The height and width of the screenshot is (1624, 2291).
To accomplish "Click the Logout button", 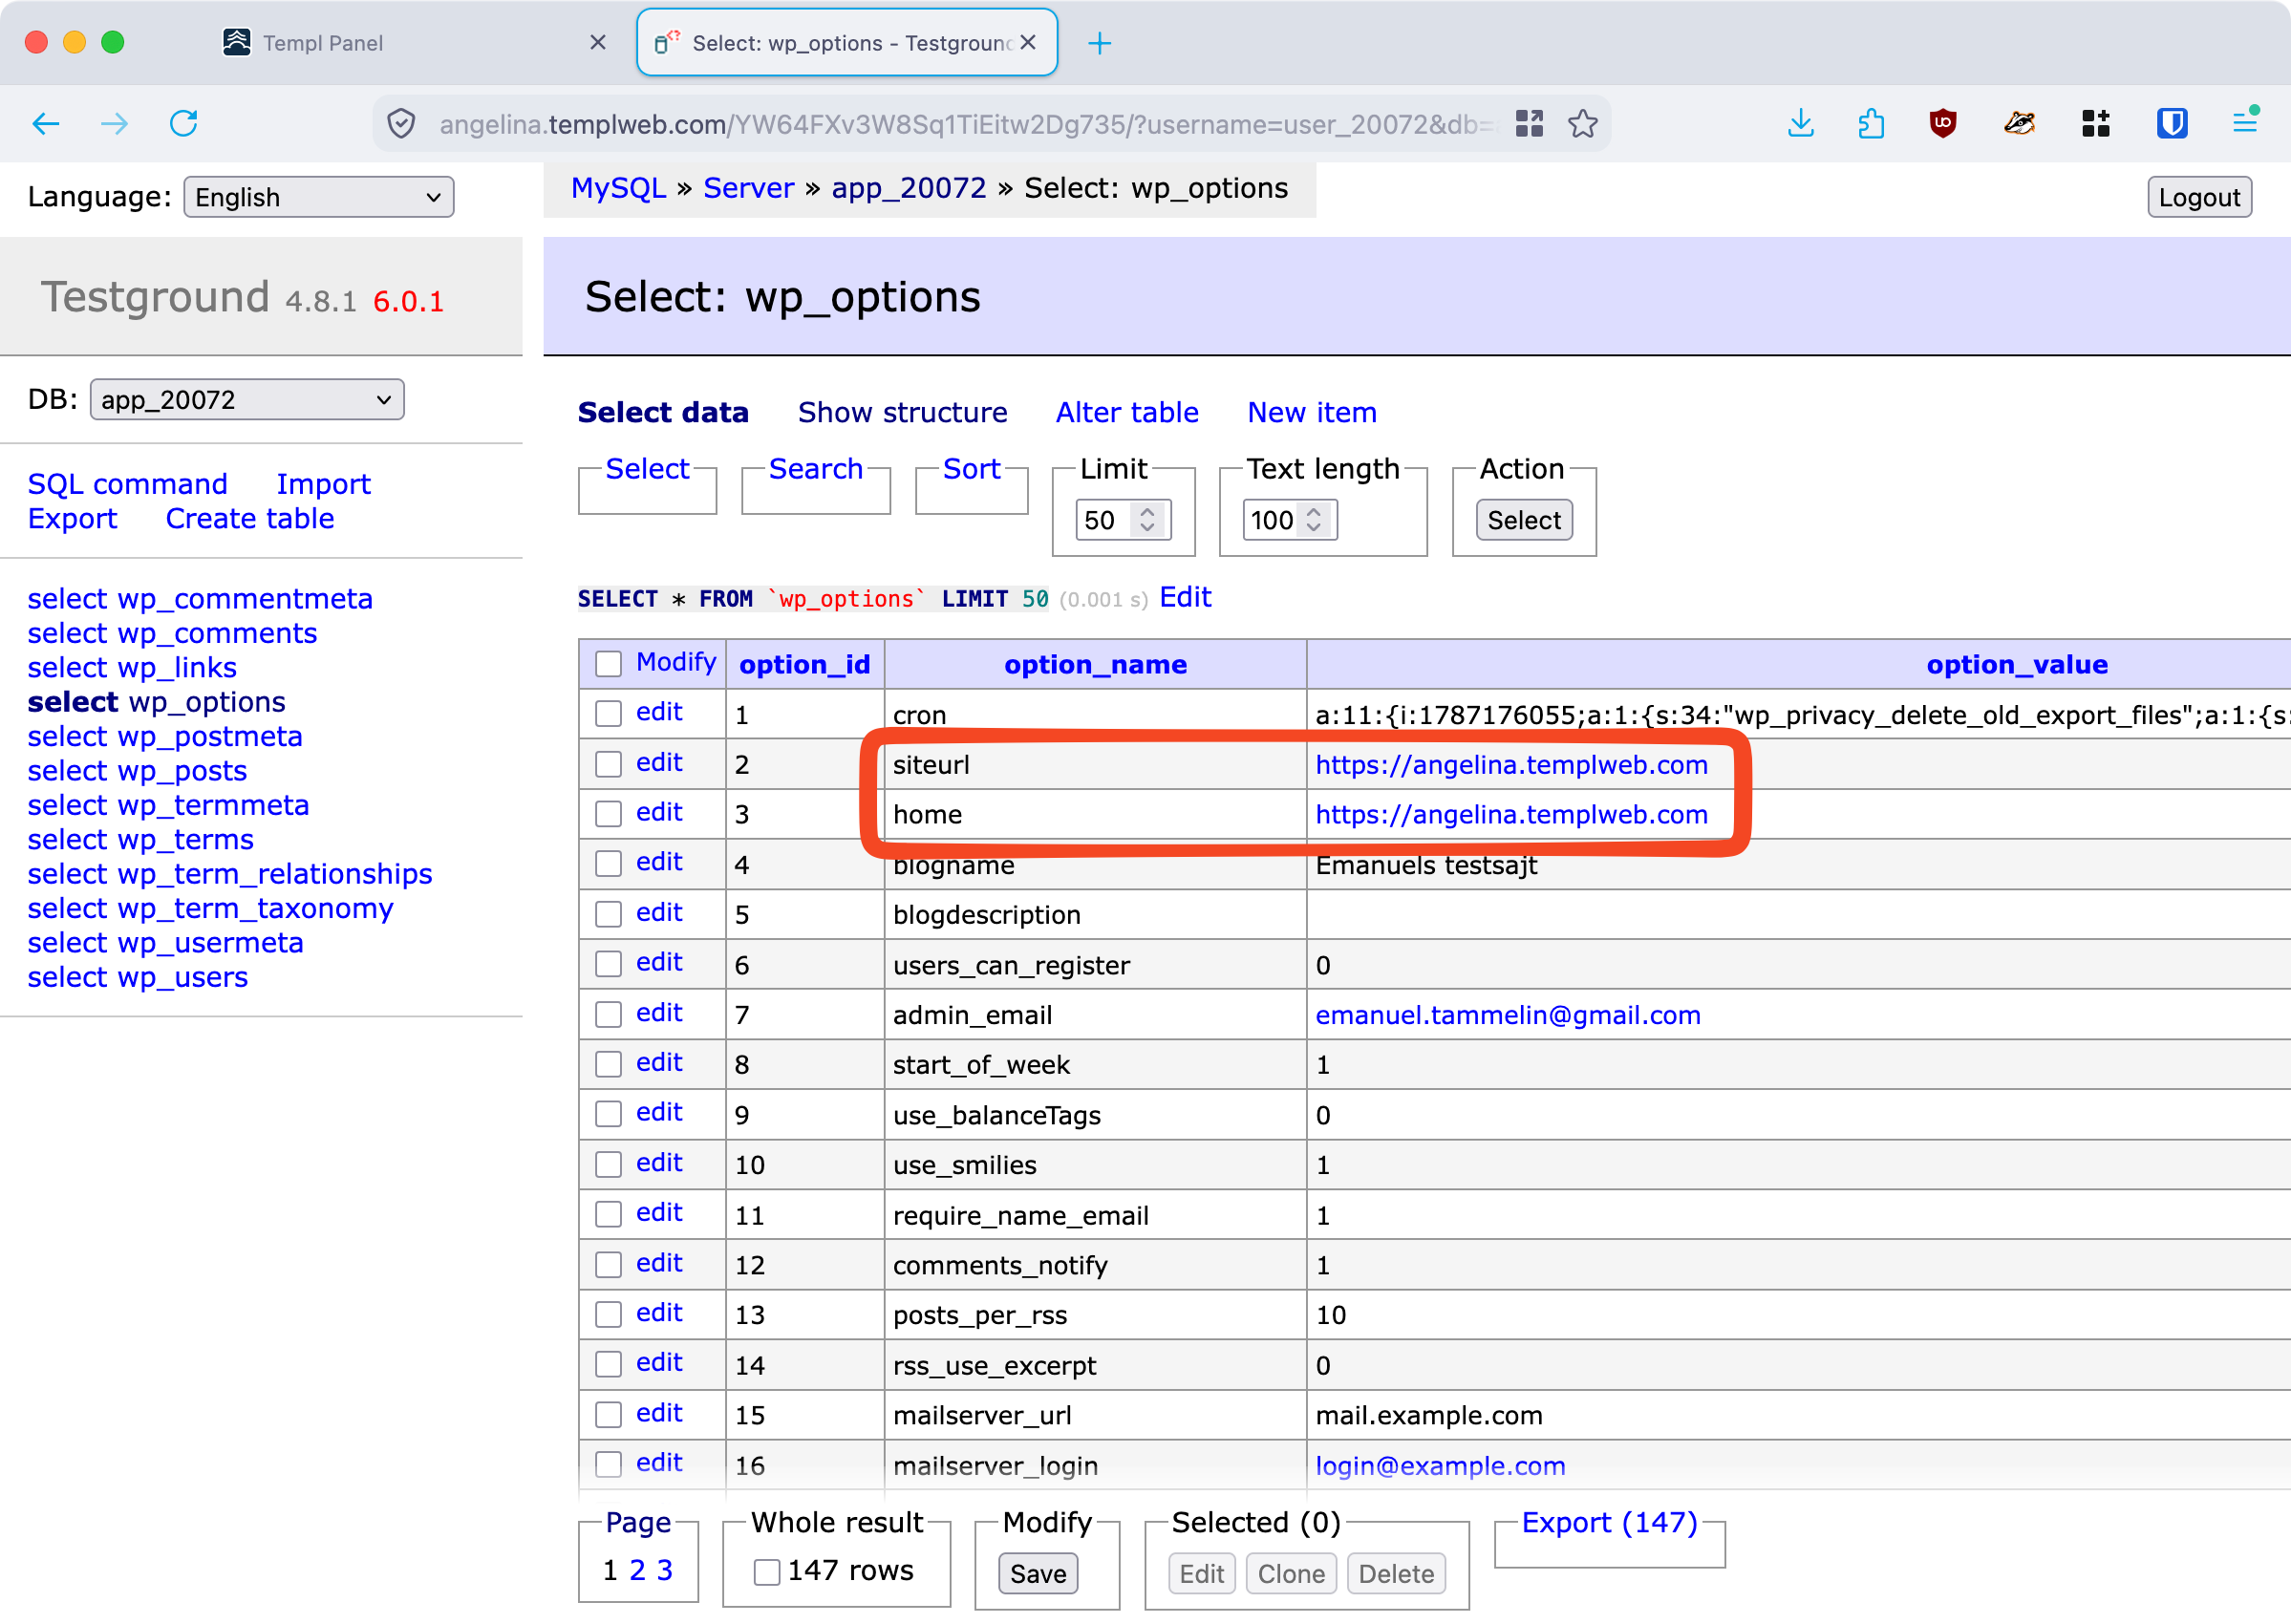I will [x=2199, y=197].
